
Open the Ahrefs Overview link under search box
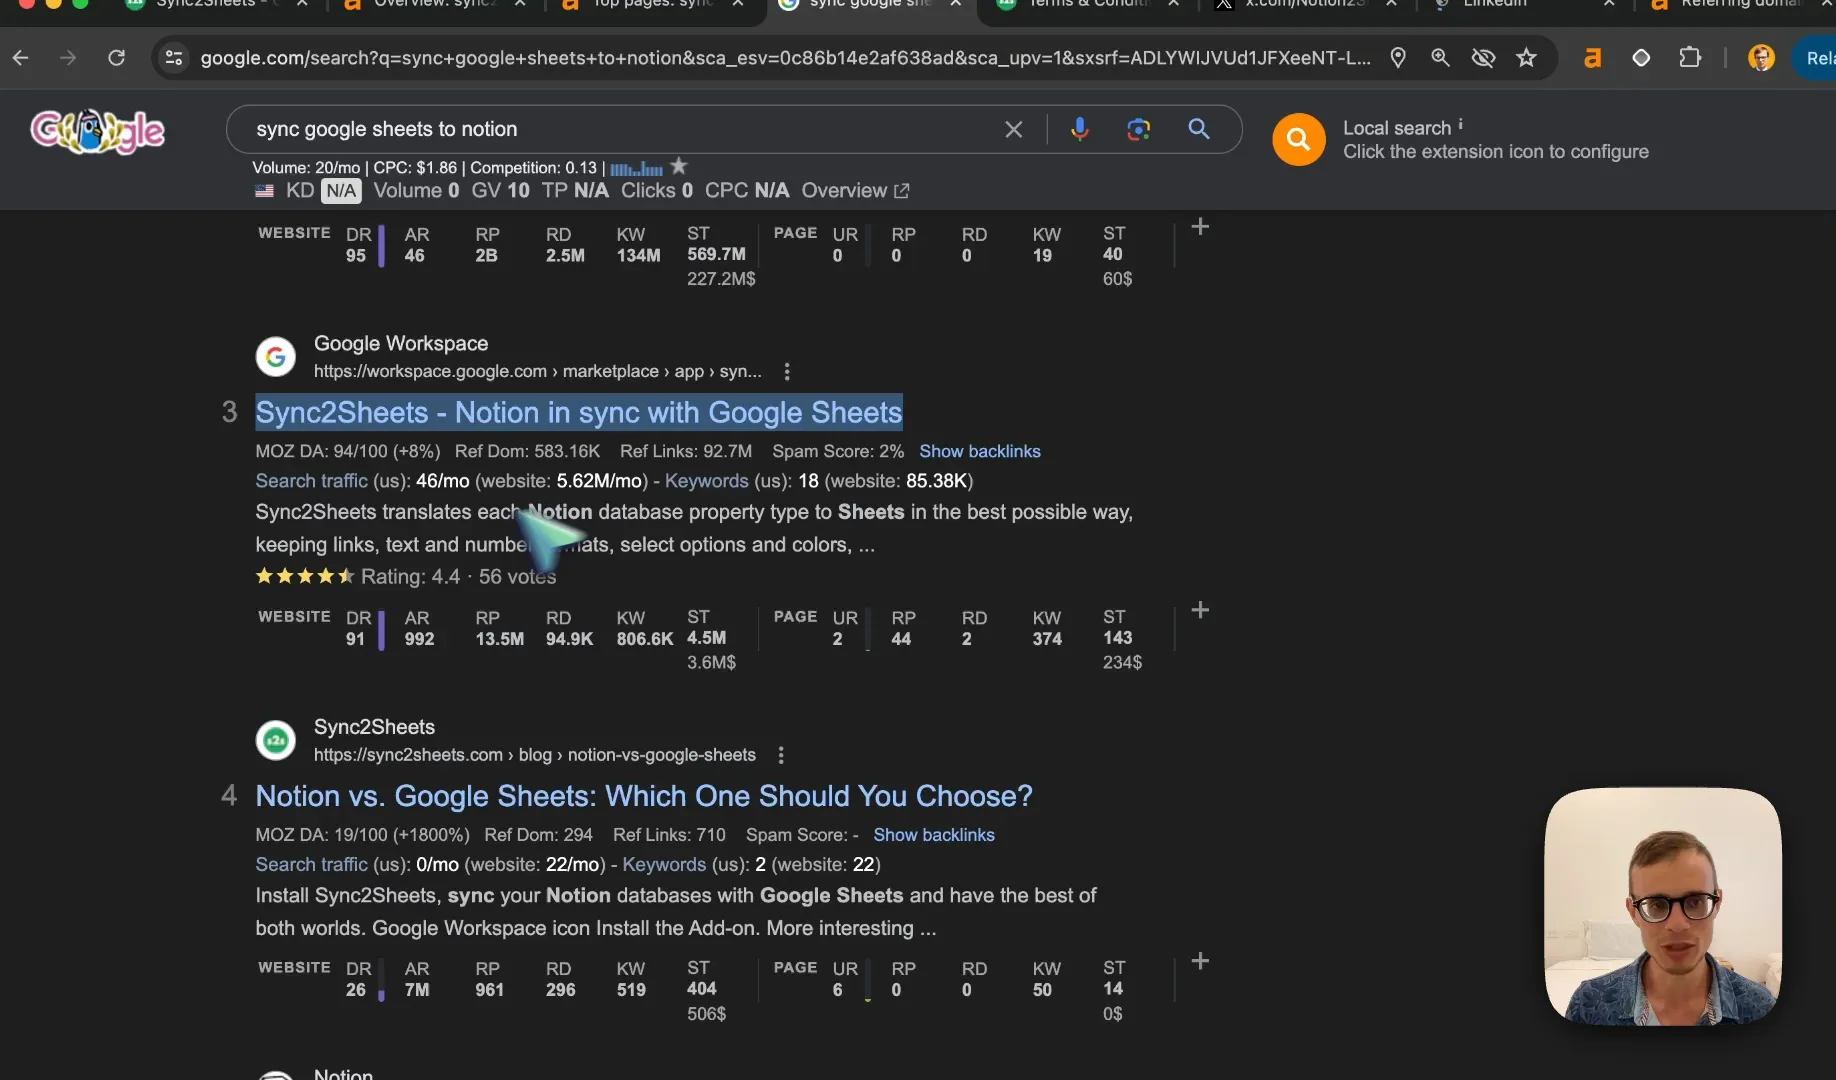pyautogui.click(x=855, y=190)
